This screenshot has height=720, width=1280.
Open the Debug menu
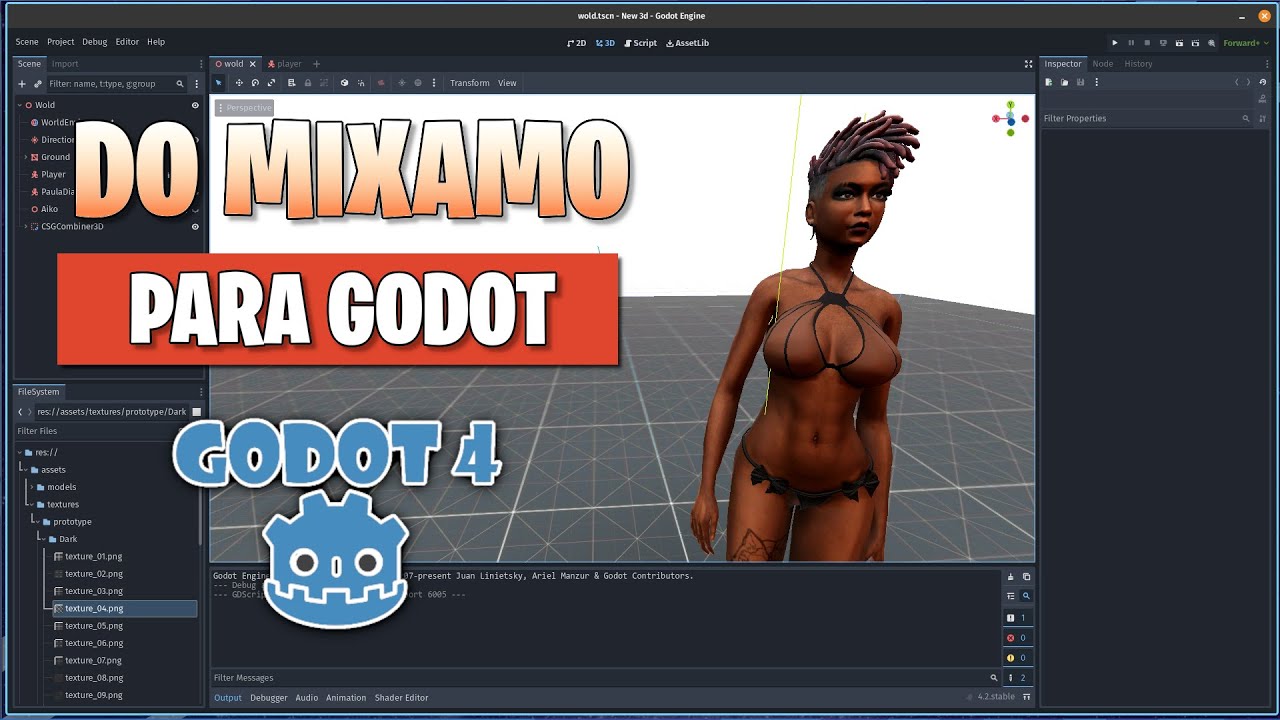click(x=95, y=42)
